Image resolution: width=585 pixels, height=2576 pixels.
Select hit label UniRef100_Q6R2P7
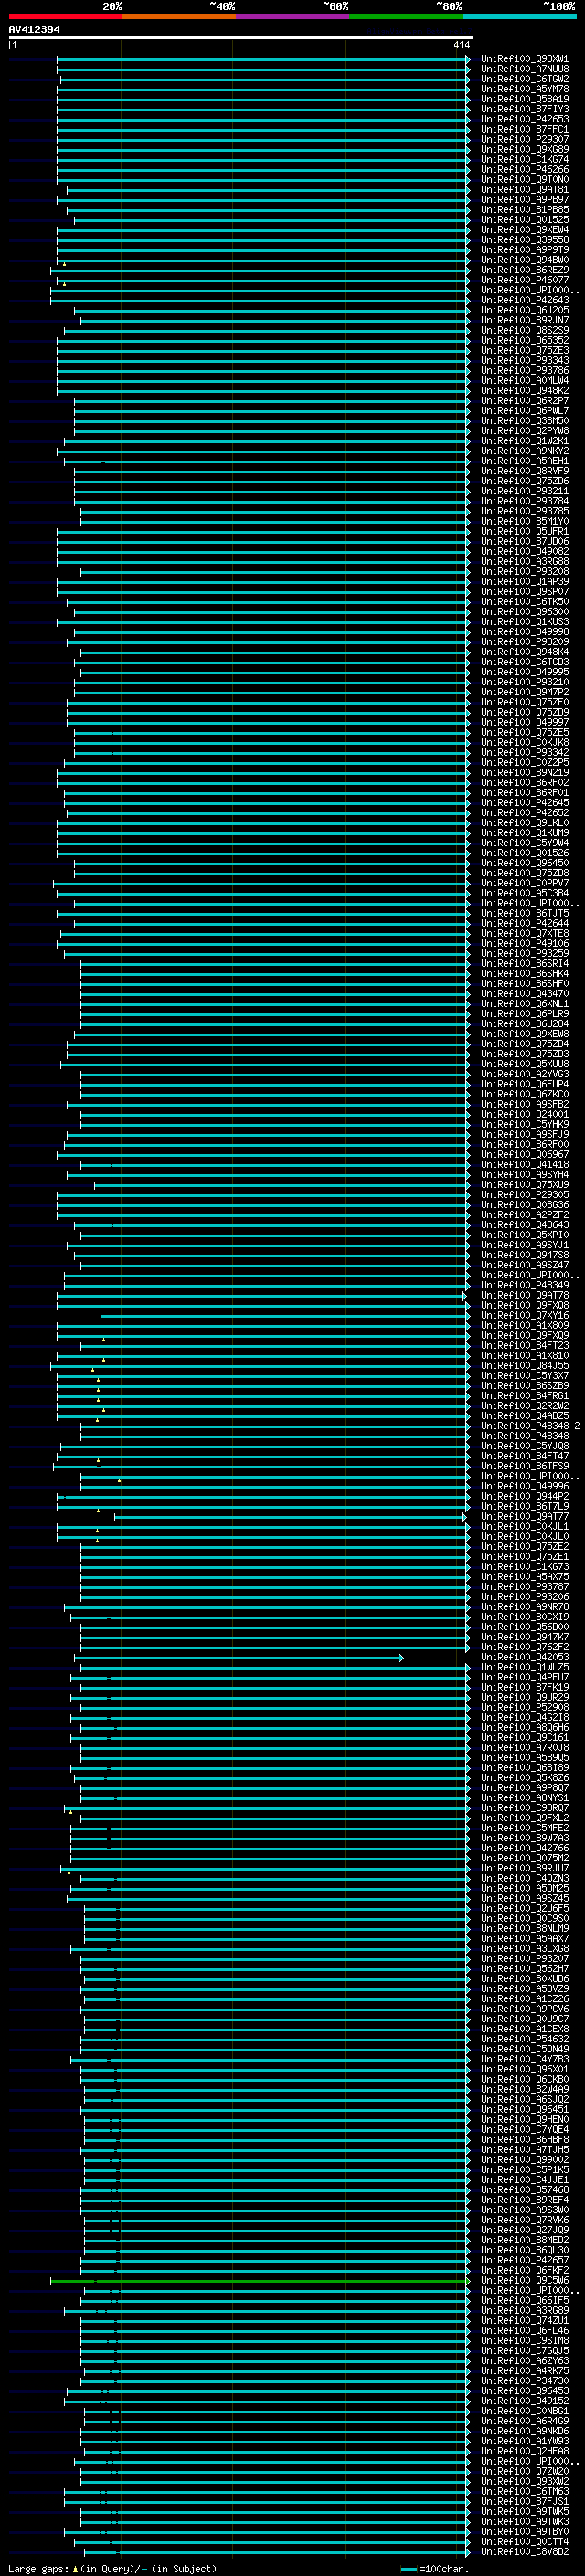coord(525,400)
